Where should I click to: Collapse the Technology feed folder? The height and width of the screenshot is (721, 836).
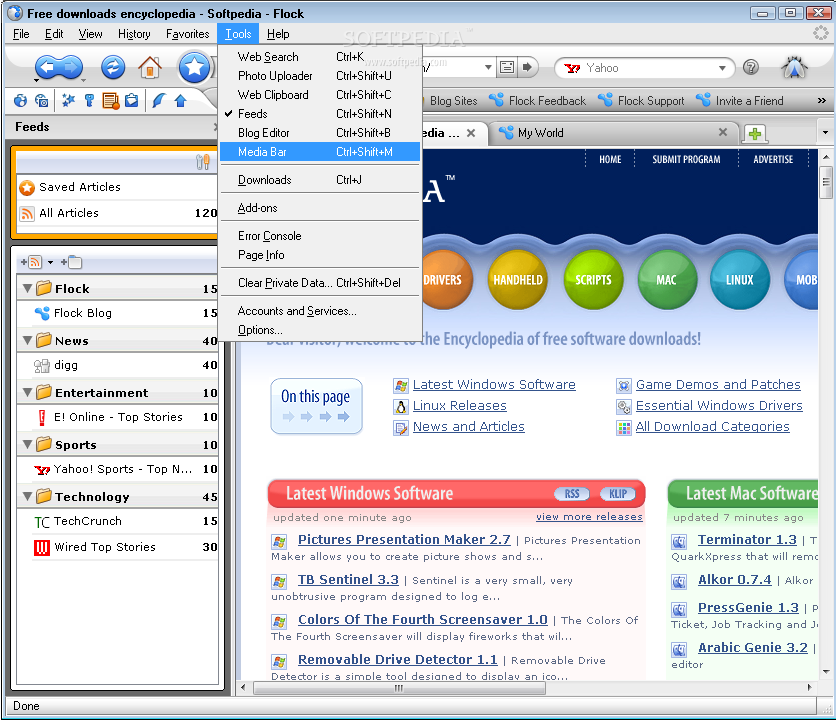tap(28, 496)
